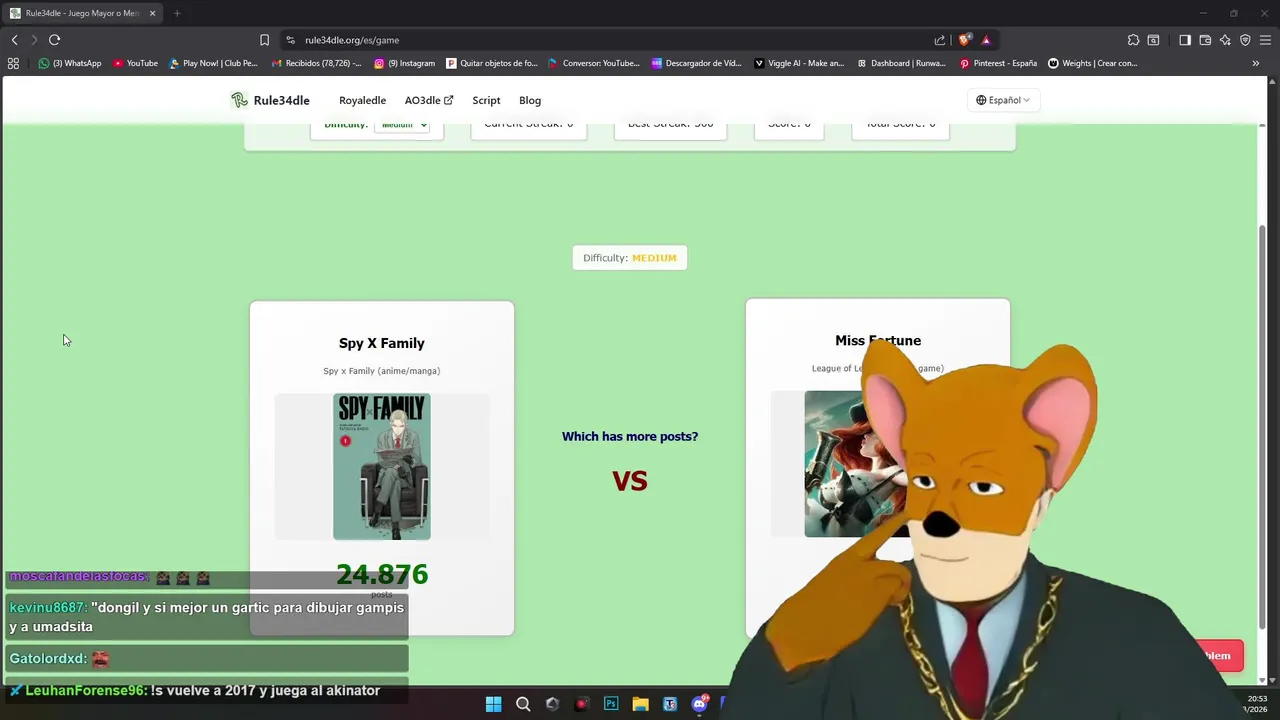Open the Brave VPN shield icon
1280x720 pixels.
point(1245,40)
